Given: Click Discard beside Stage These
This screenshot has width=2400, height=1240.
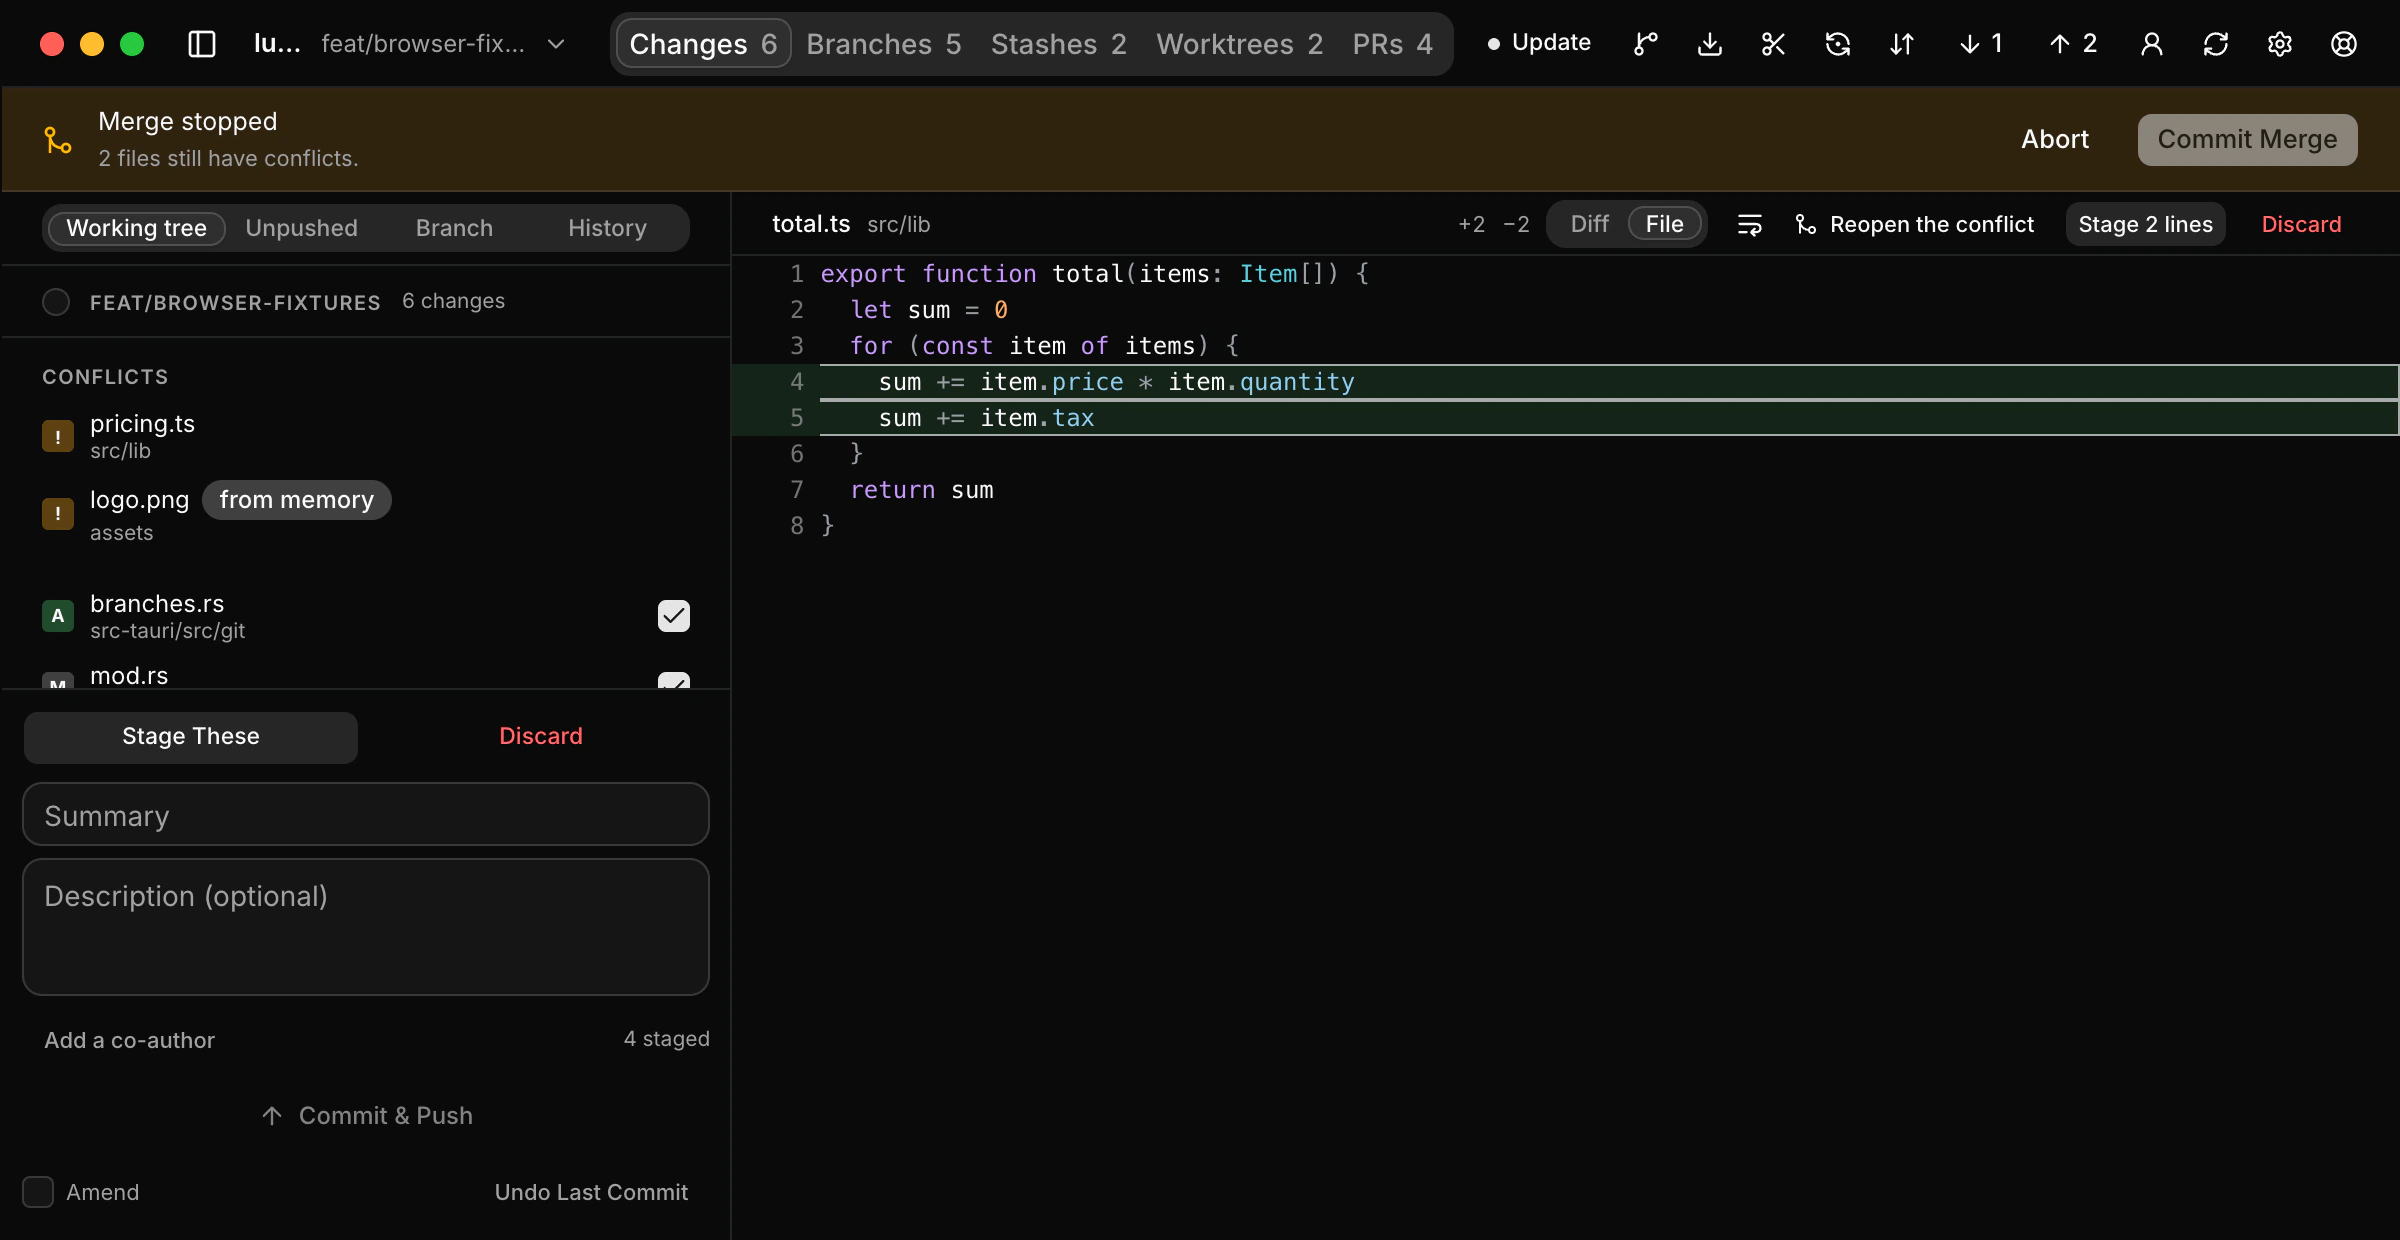Looking at the screenshot, I should click(x=541, y=737).
